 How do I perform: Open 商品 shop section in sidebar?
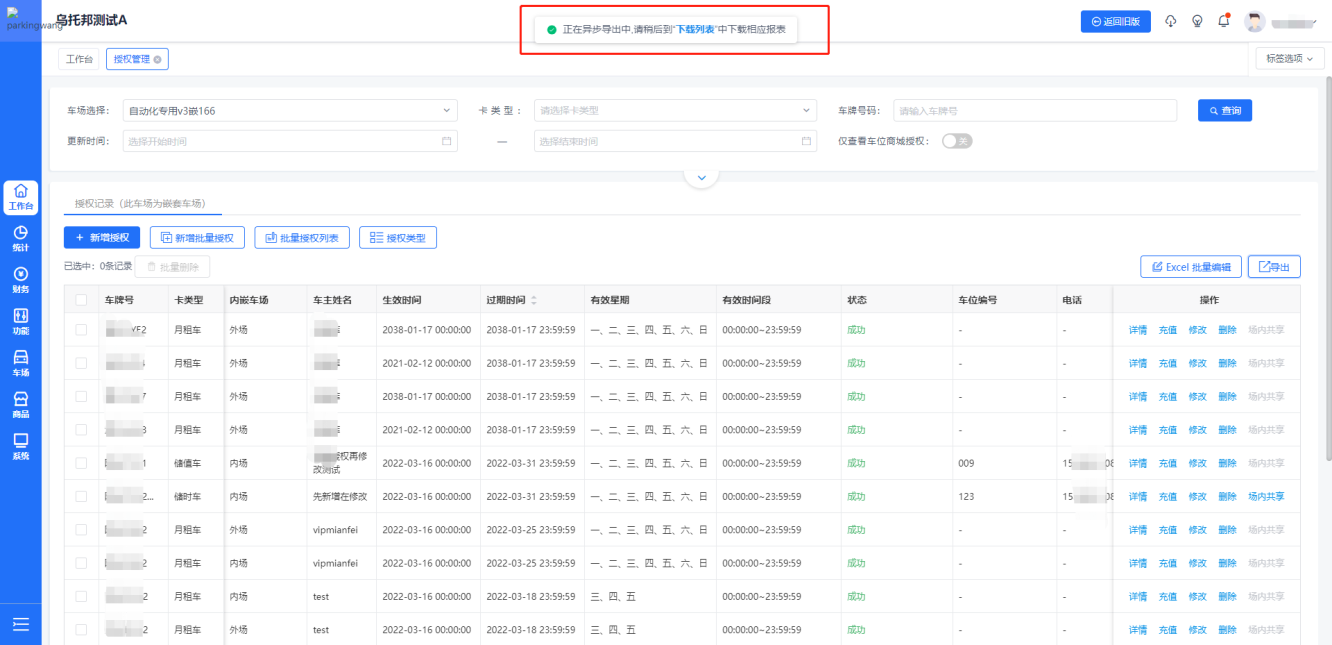tap(20, 405)
